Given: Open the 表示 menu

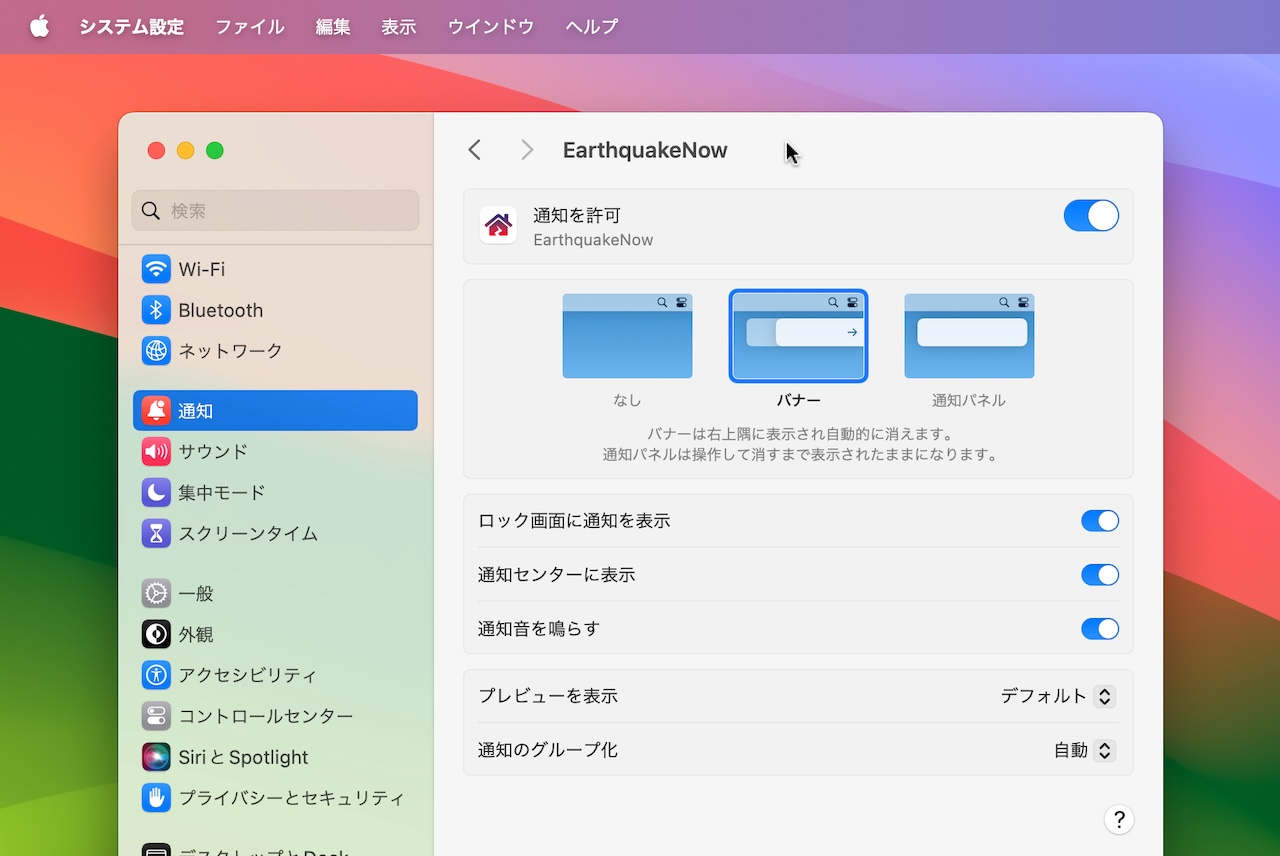Looking at the screenshot, I should [x=398, y=27].
